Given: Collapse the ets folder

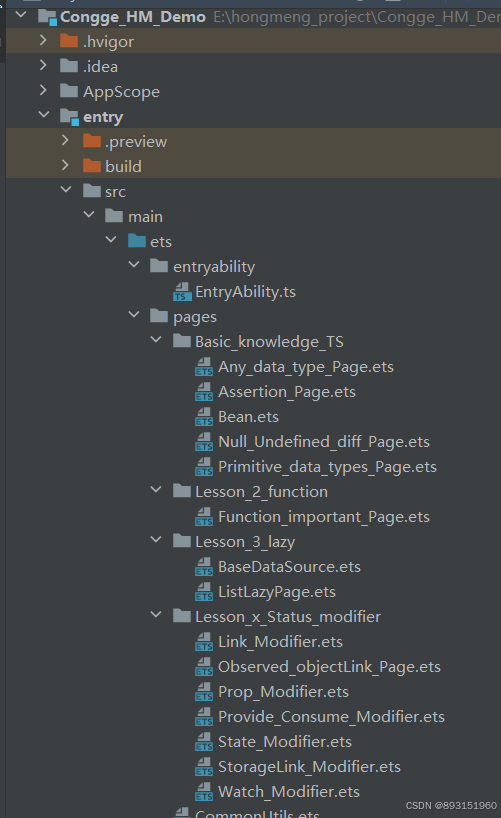Looking at the screenshot, I should point(111,239).
